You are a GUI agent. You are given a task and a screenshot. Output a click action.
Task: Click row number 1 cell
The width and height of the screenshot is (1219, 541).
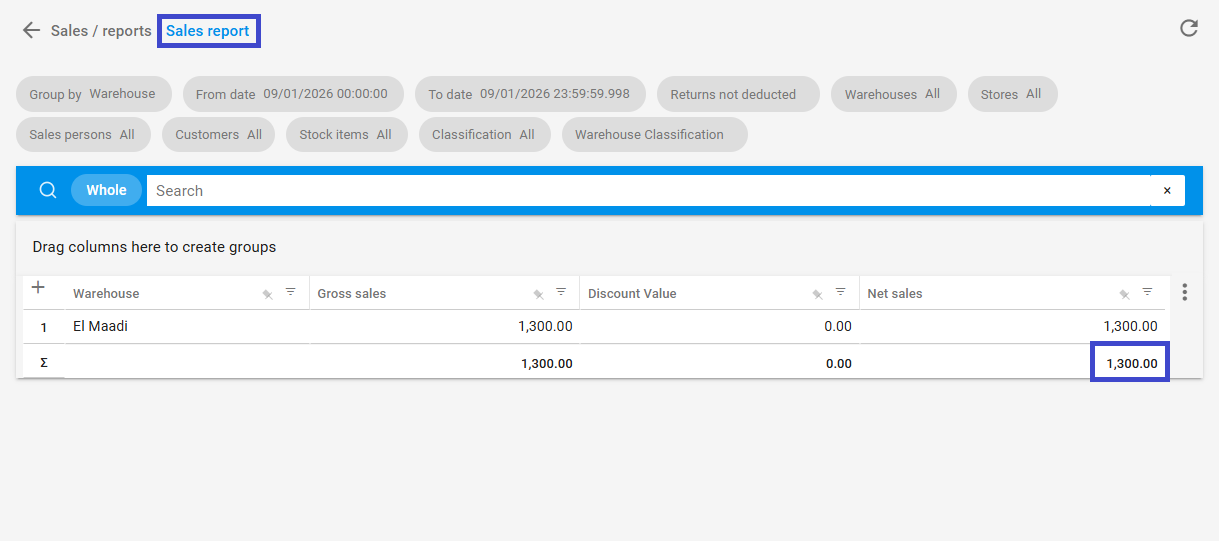[43, 327]
